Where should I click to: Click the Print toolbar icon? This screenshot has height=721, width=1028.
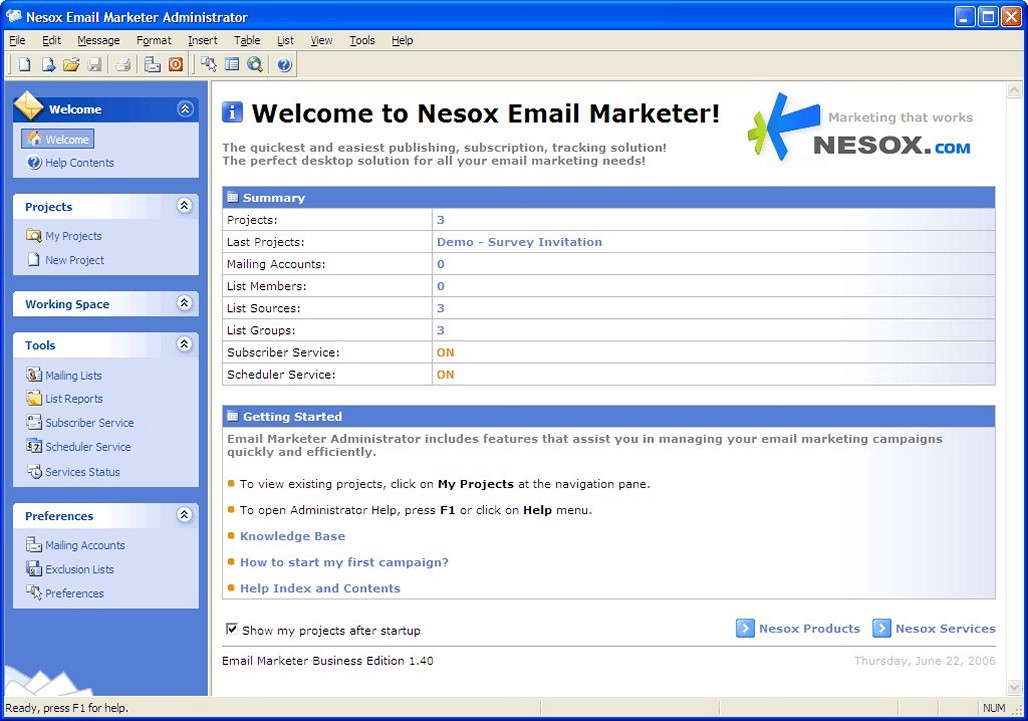(x=123, y=64)
